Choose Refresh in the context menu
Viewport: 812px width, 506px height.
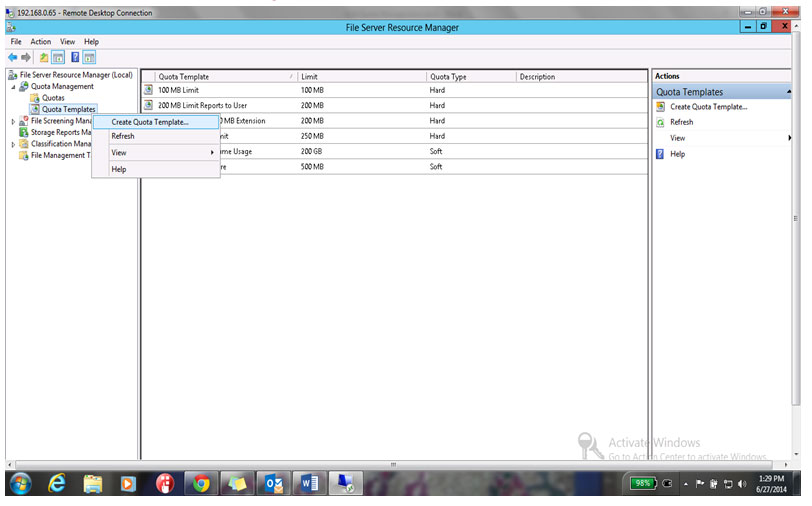pyautogui.click(x=156, y=136)
